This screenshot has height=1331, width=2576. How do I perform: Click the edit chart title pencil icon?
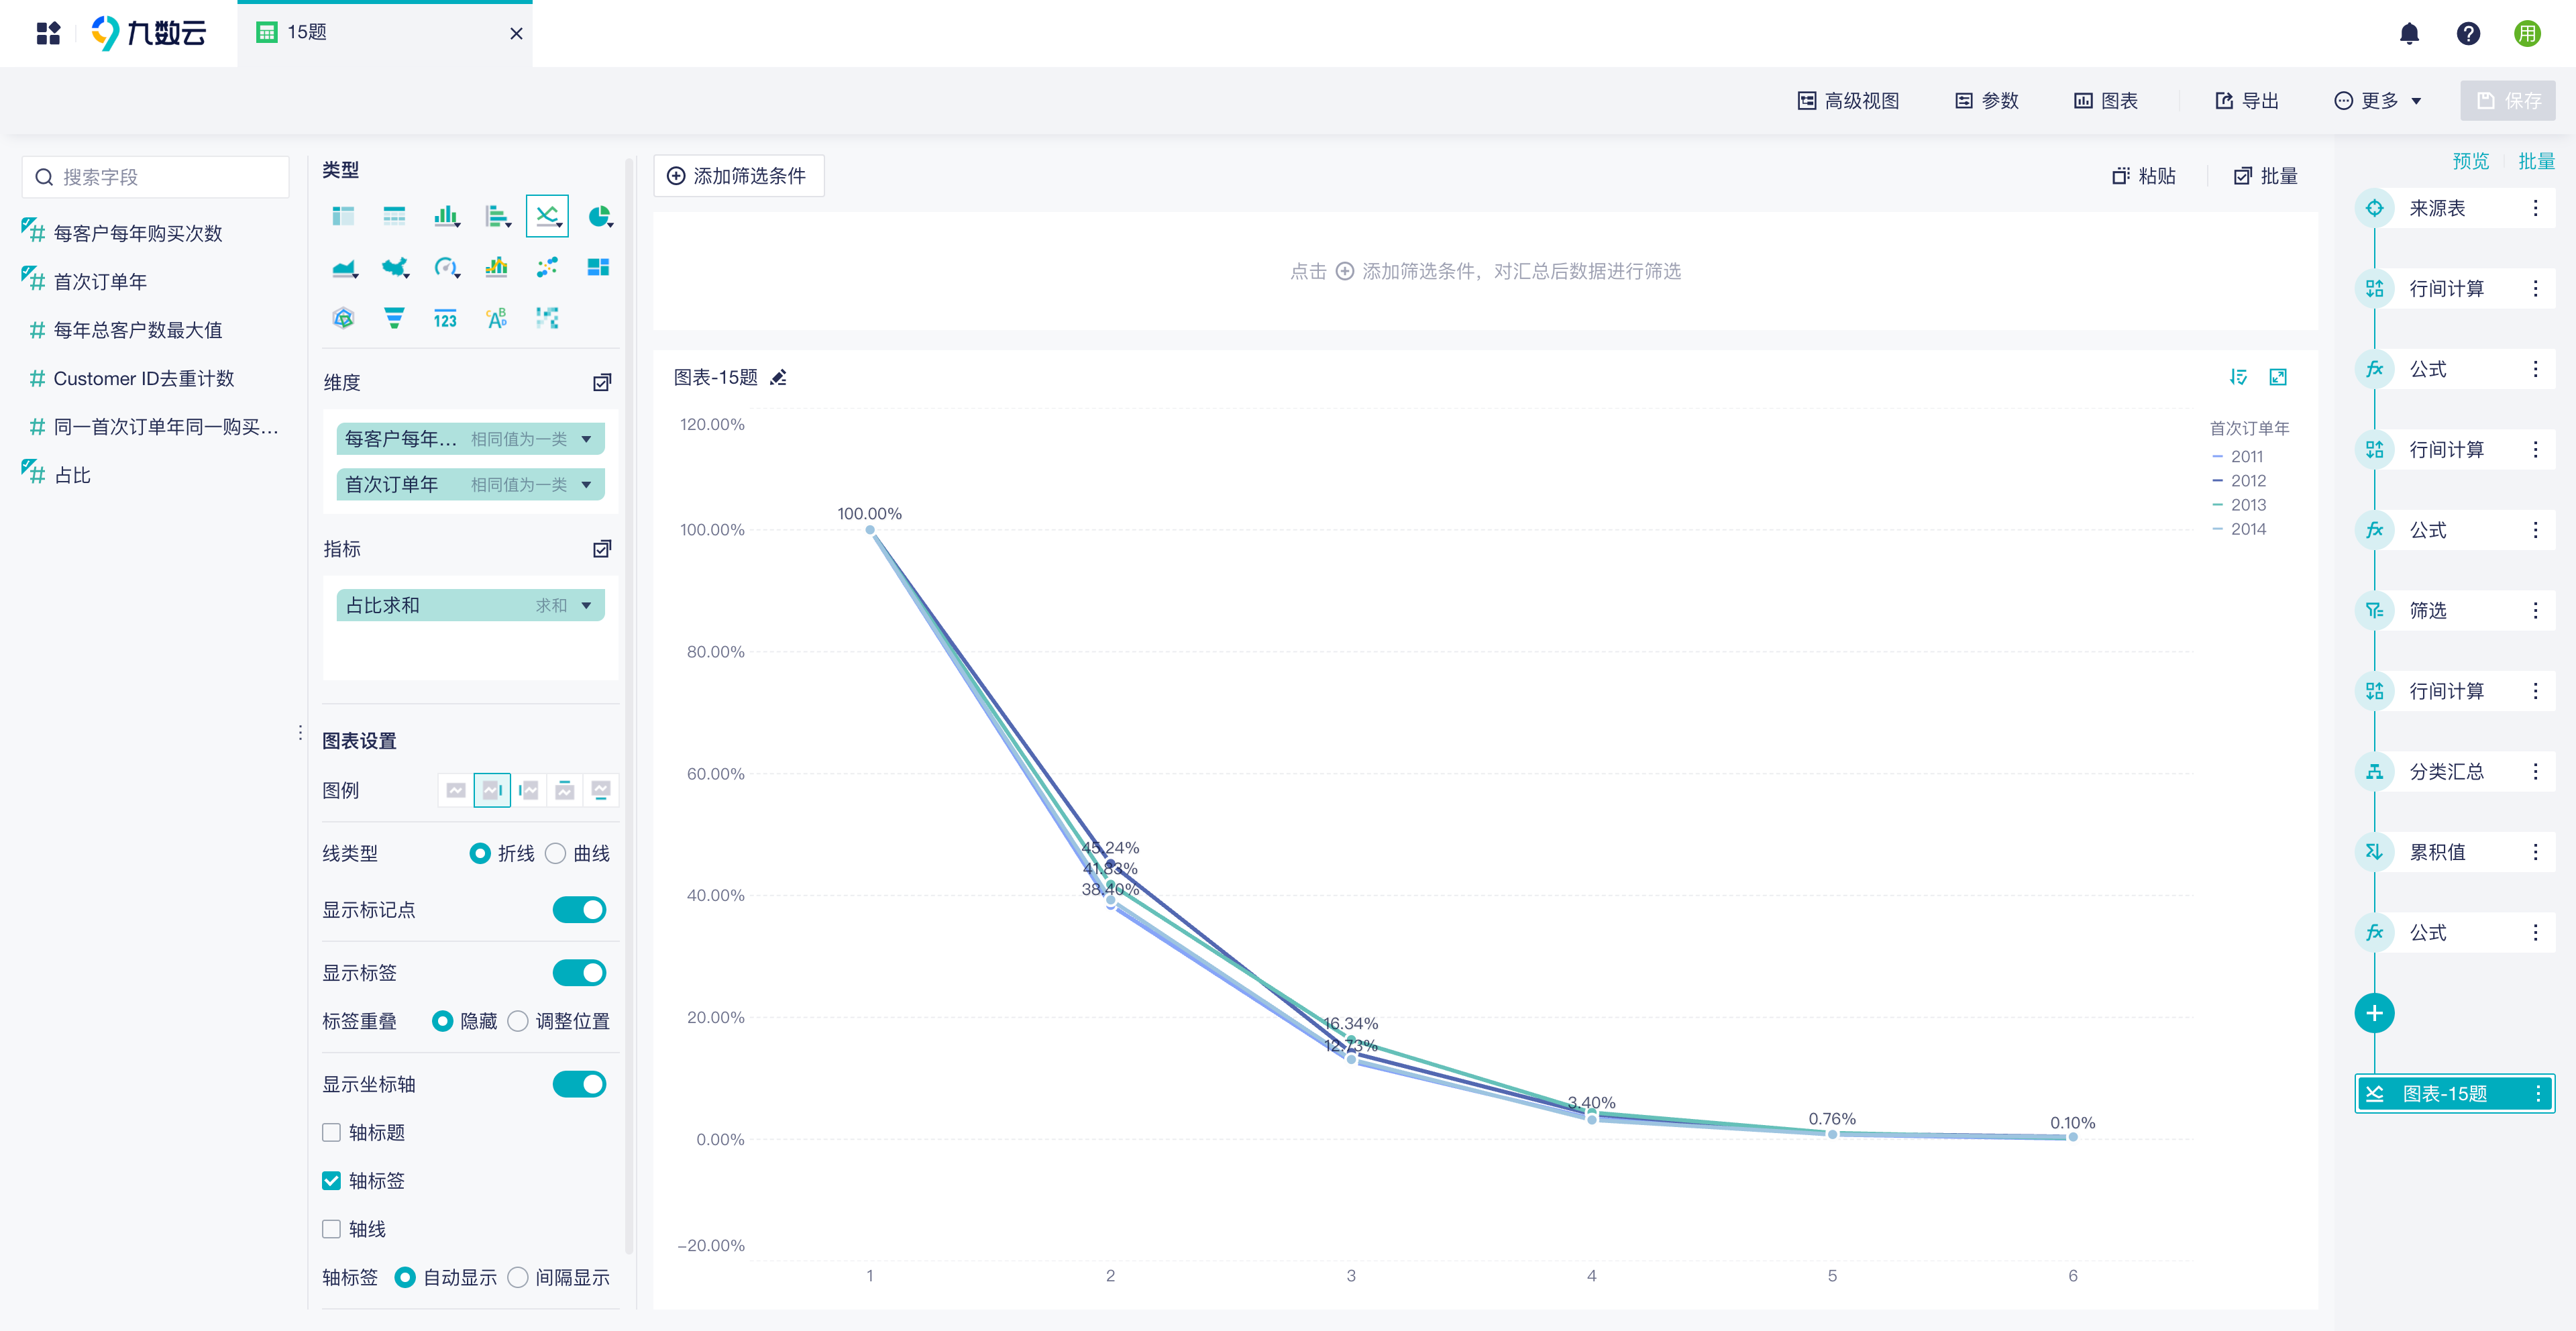pyautogui.click(x=779, y=377)
